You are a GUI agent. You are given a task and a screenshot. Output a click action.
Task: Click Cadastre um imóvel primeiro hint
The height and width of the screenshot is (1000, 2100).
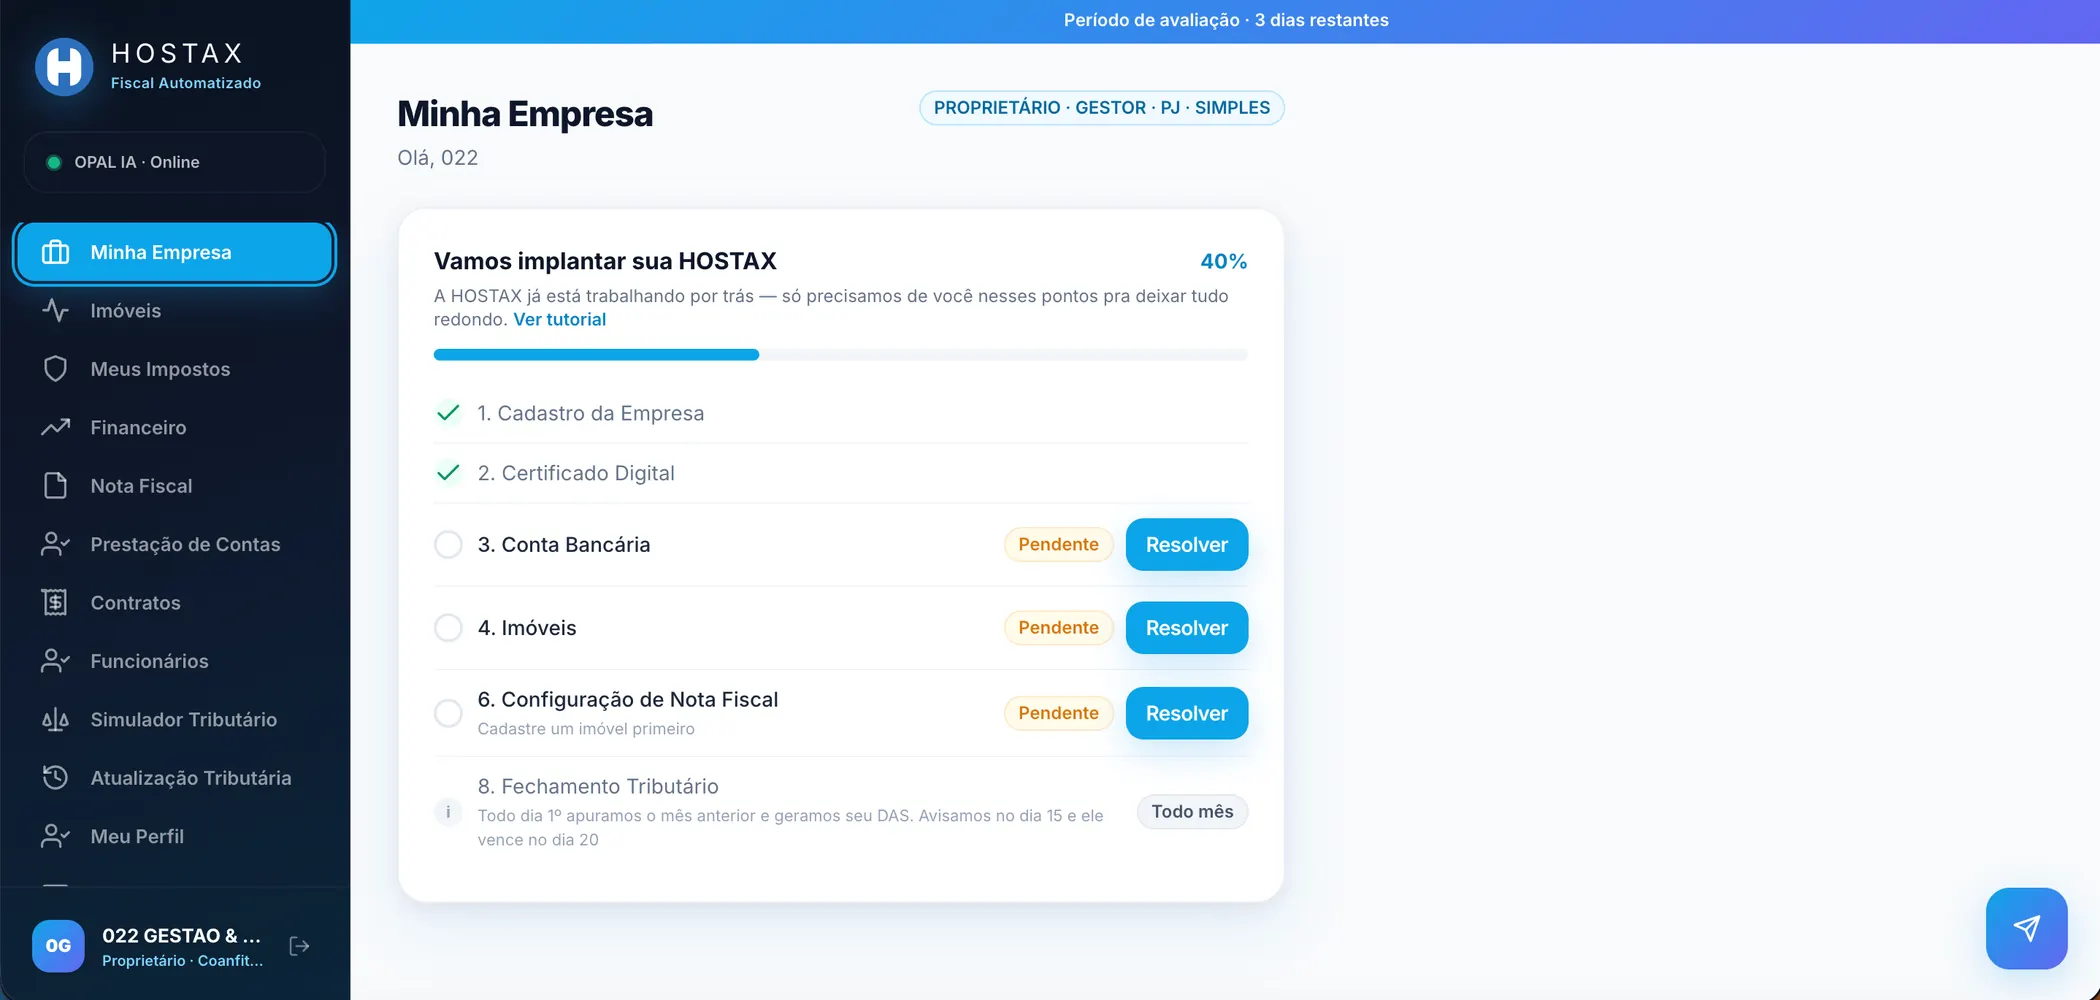point(586,729)
